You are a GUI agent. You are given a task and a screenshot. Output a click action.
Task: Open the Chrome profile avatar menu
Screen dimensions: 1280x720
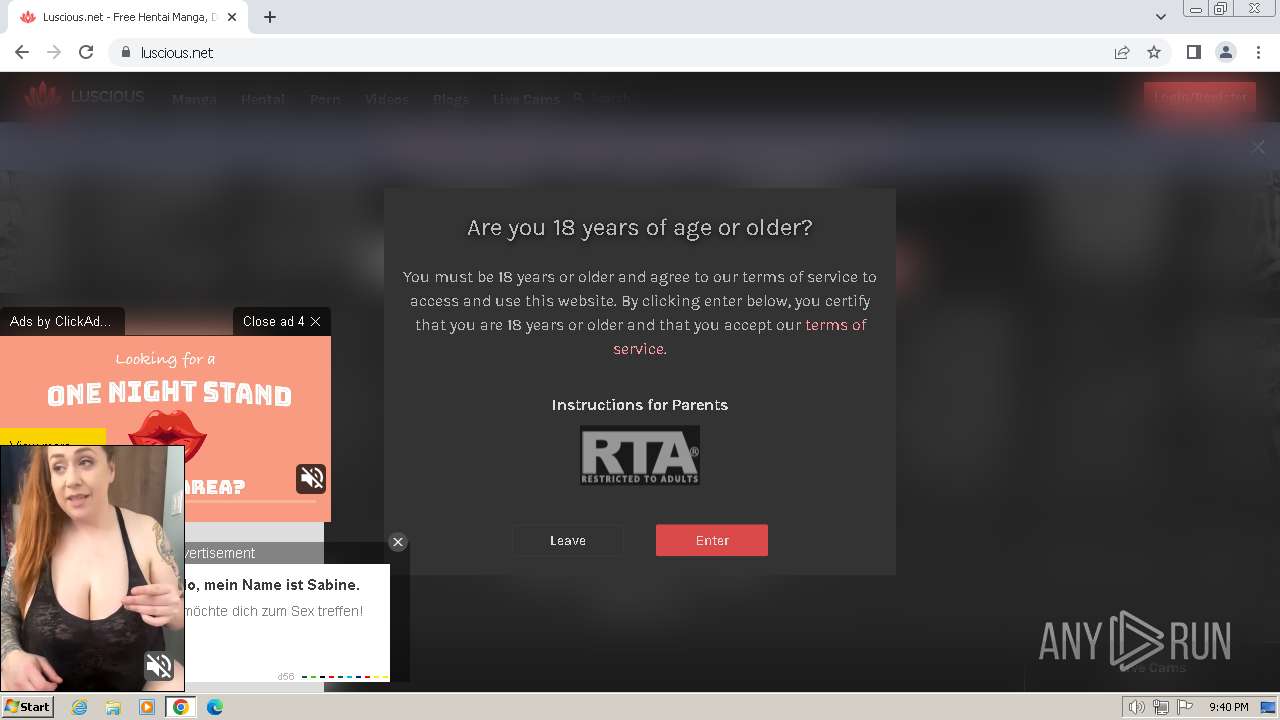[1225, 52]
